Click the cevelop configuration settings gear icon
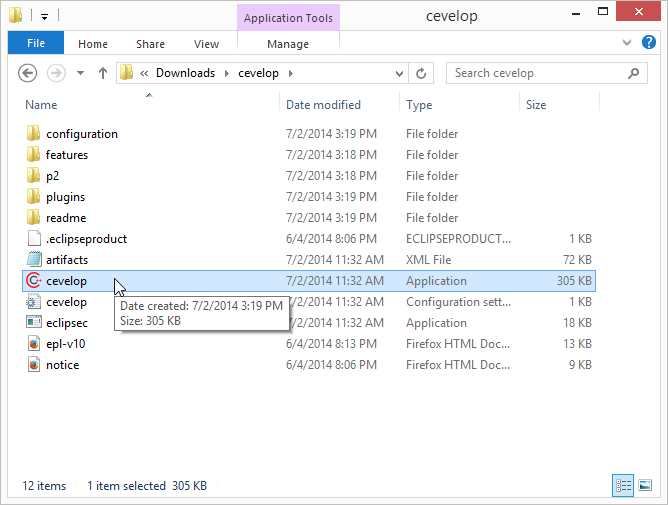Screen dimensions: 668x505 point(34,301)
